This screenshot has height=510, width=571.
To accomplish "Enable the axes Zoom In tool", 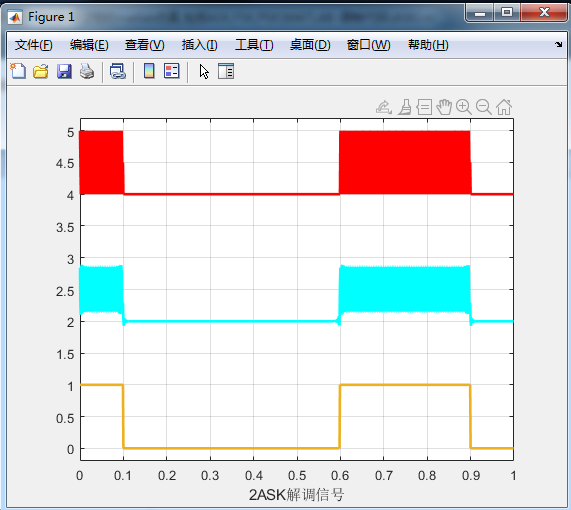I will pyautogui.click(x=464, y=107).
